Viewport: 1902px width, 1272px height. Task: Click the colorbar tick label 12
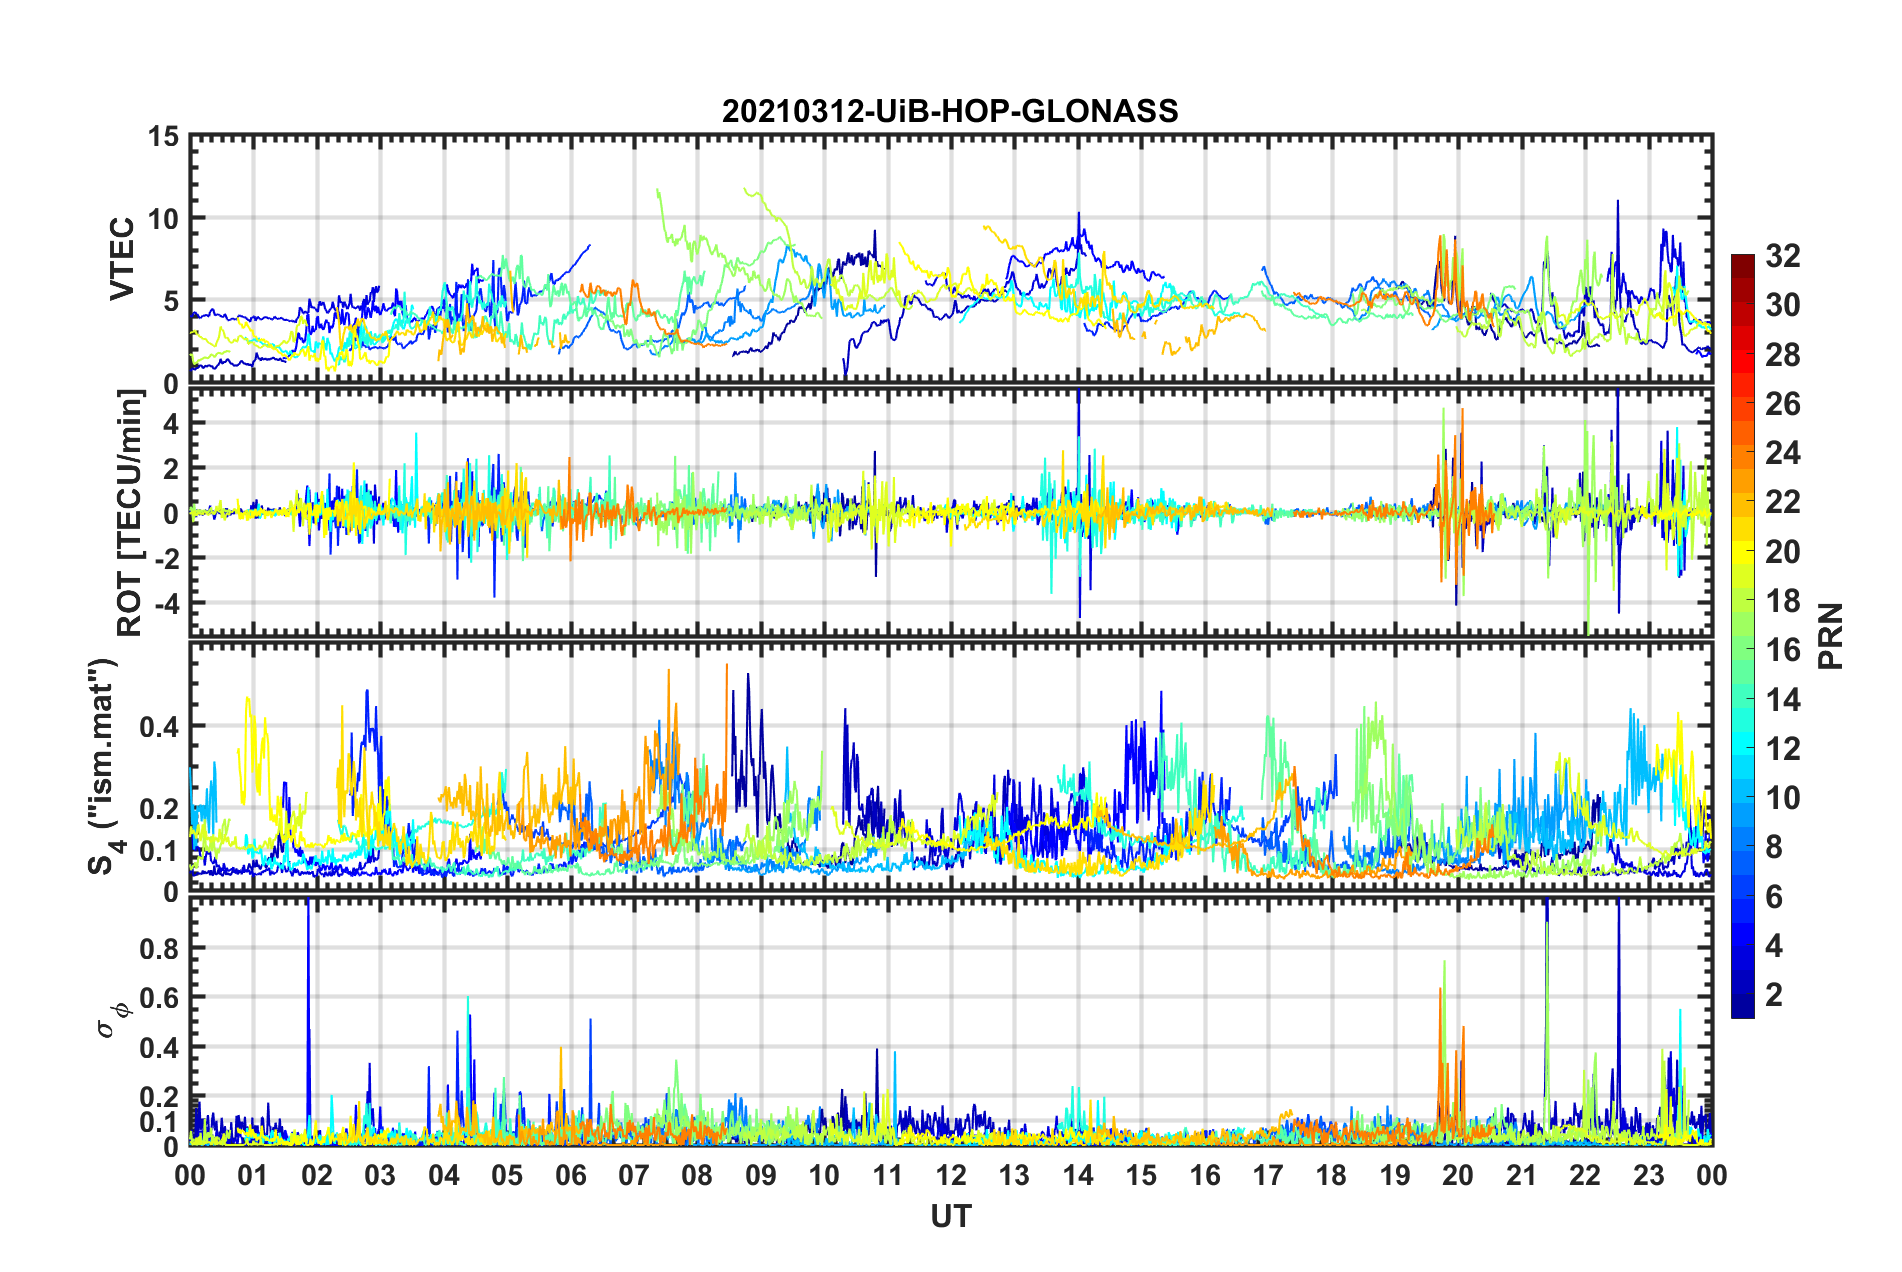pos(1782,749)
